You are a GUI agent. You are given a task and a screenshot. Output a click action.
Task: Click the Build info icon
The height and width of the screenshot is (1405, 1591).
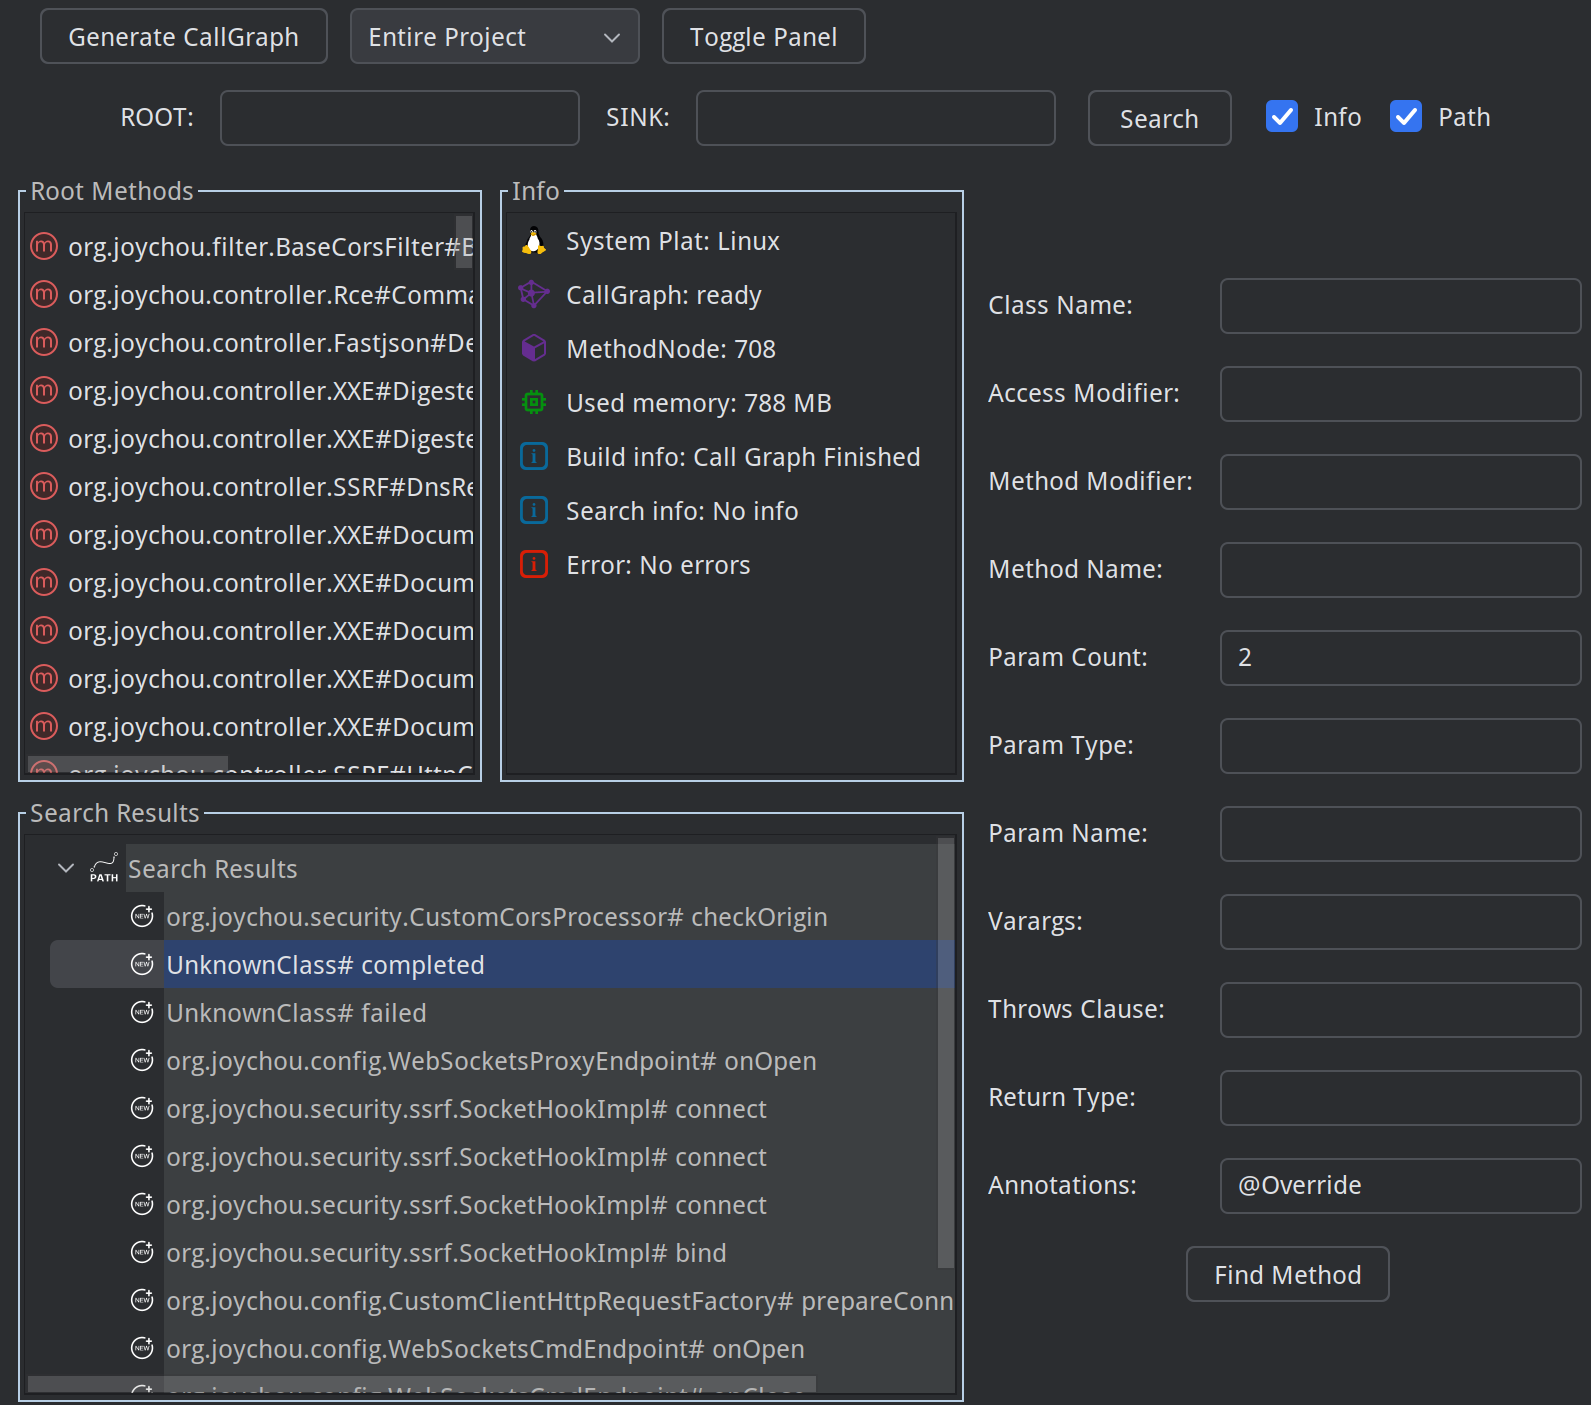pyautogui.click(x=534, y=457)
